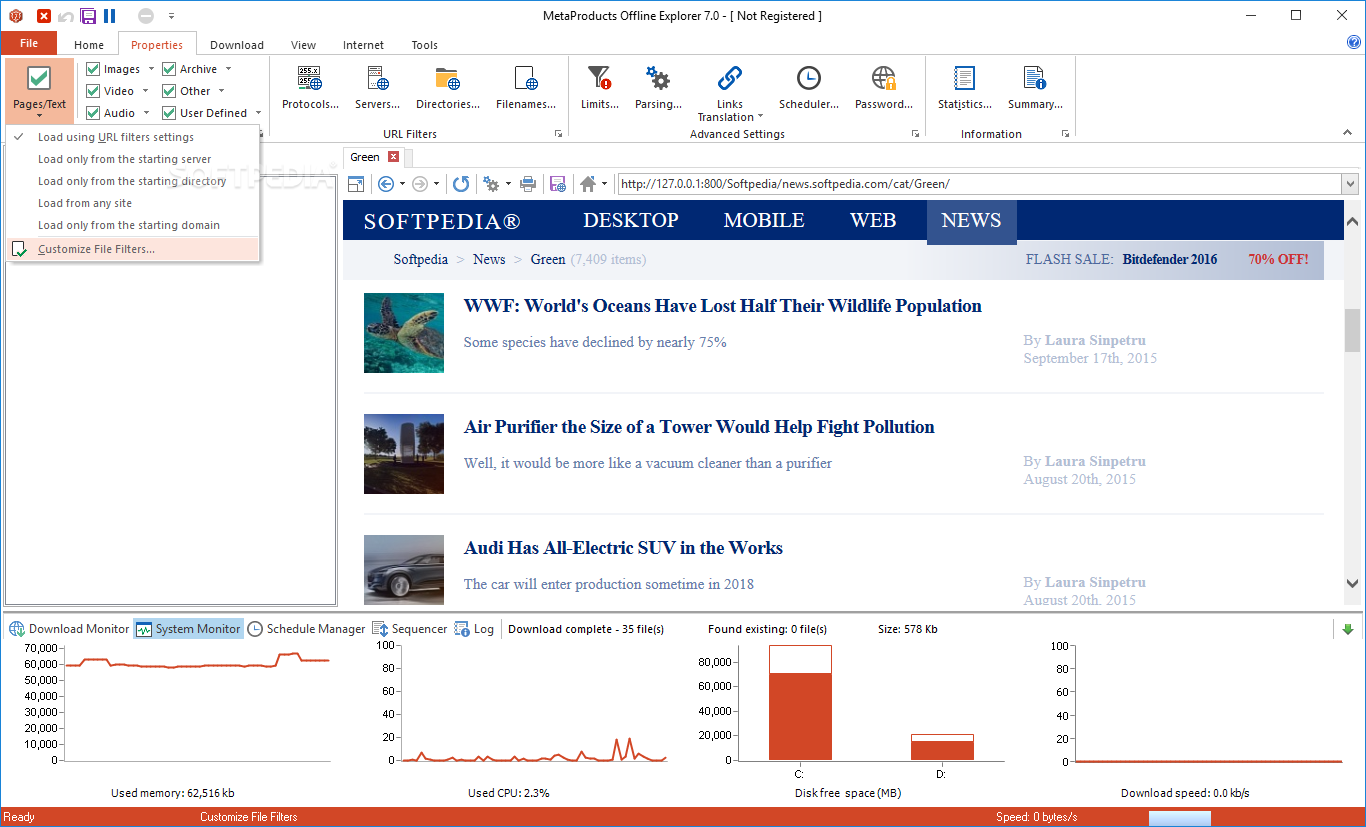
Task: Open the WWF oceans wildlife article
Action: tap(723, 306)
